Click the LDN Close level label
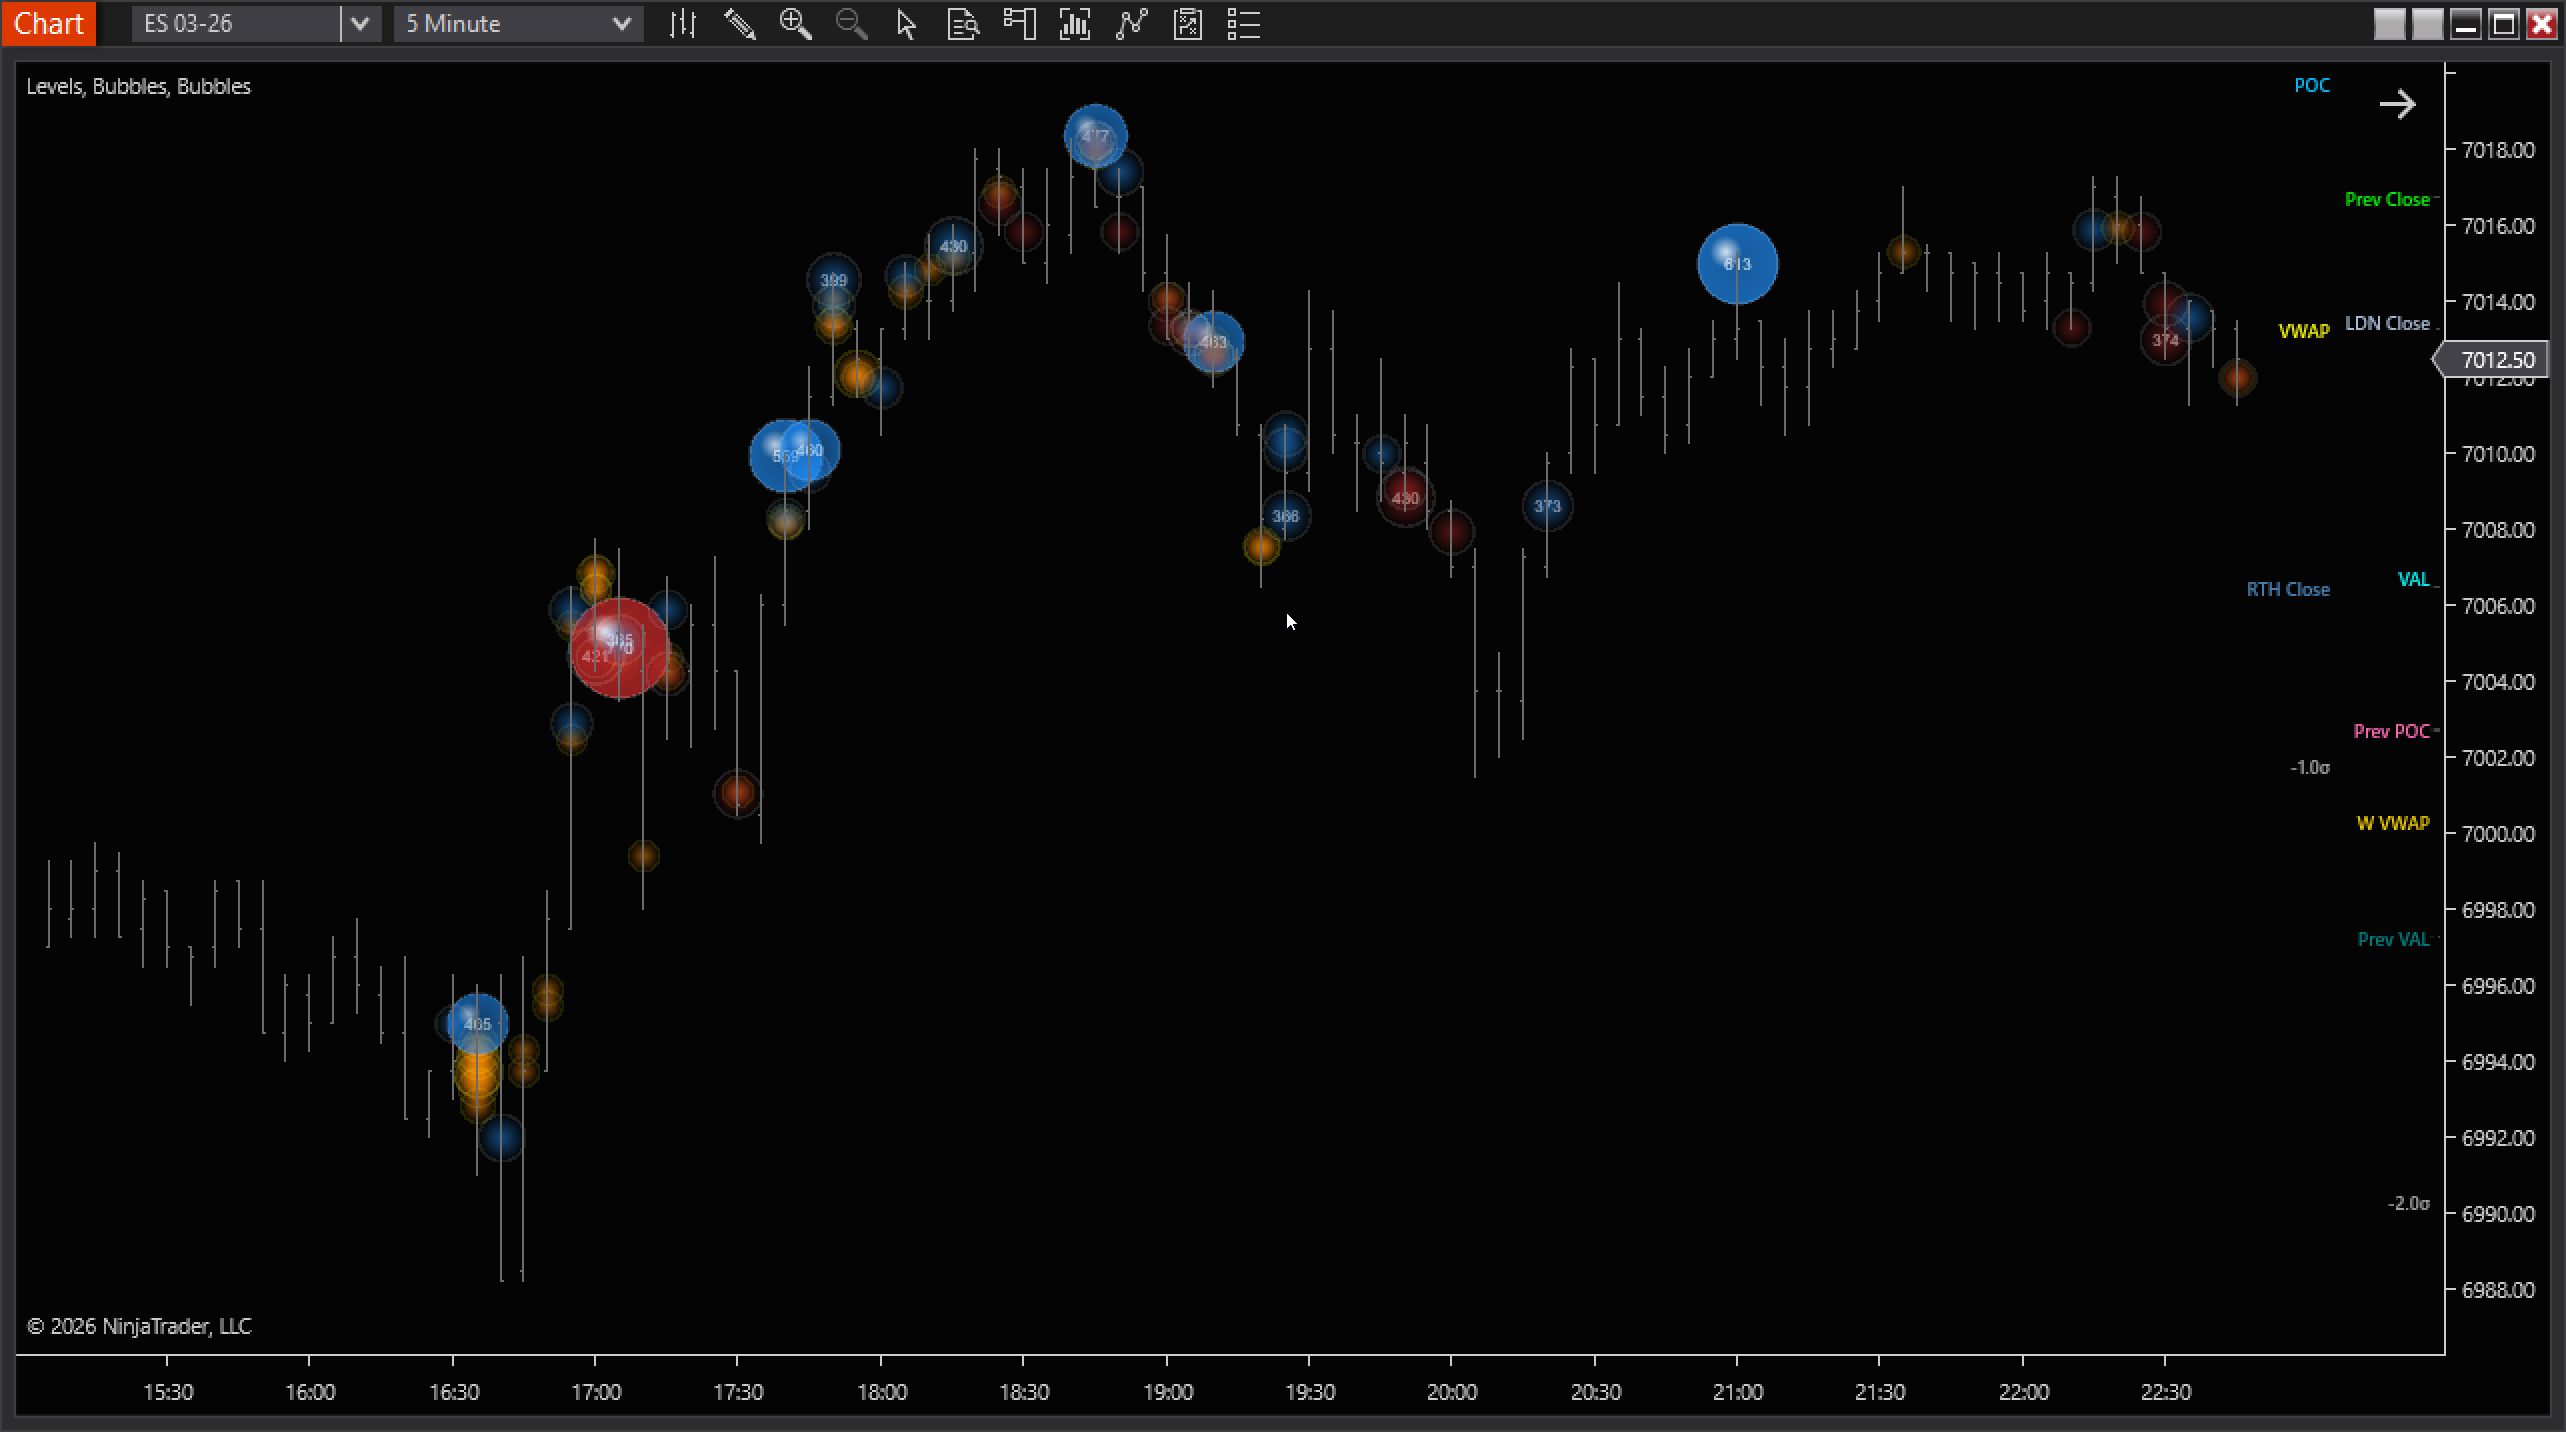This screenshot has width=2566, height=1432. pos(2387,323)
